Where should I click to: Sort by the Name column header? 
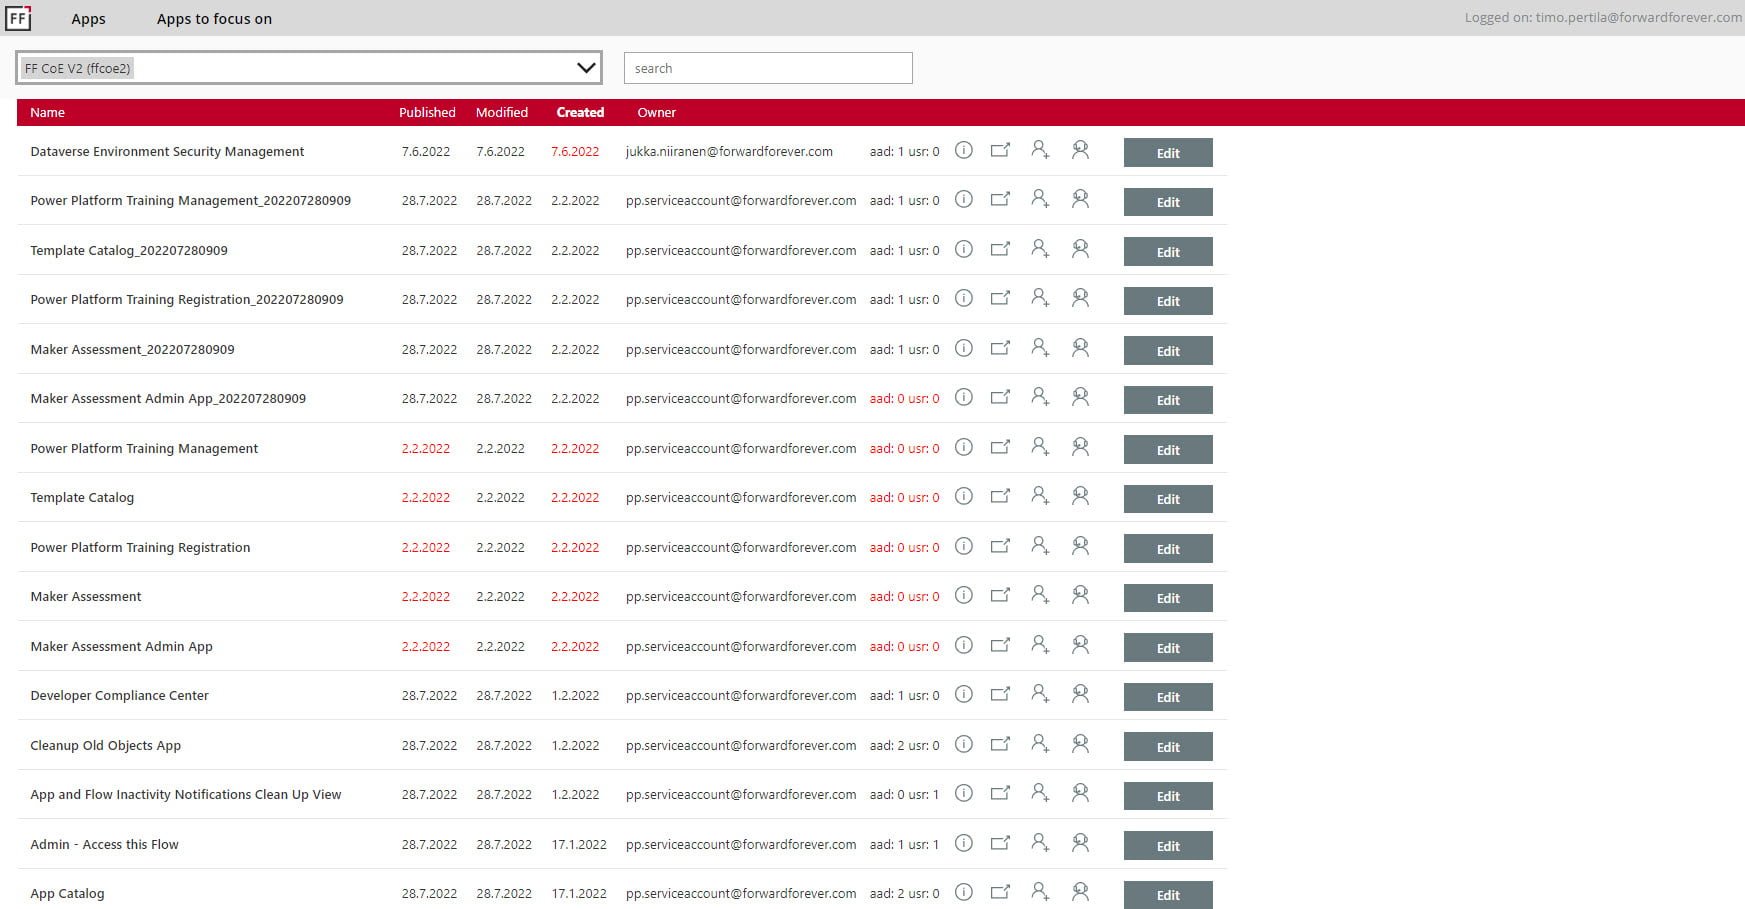pos(47,112)
